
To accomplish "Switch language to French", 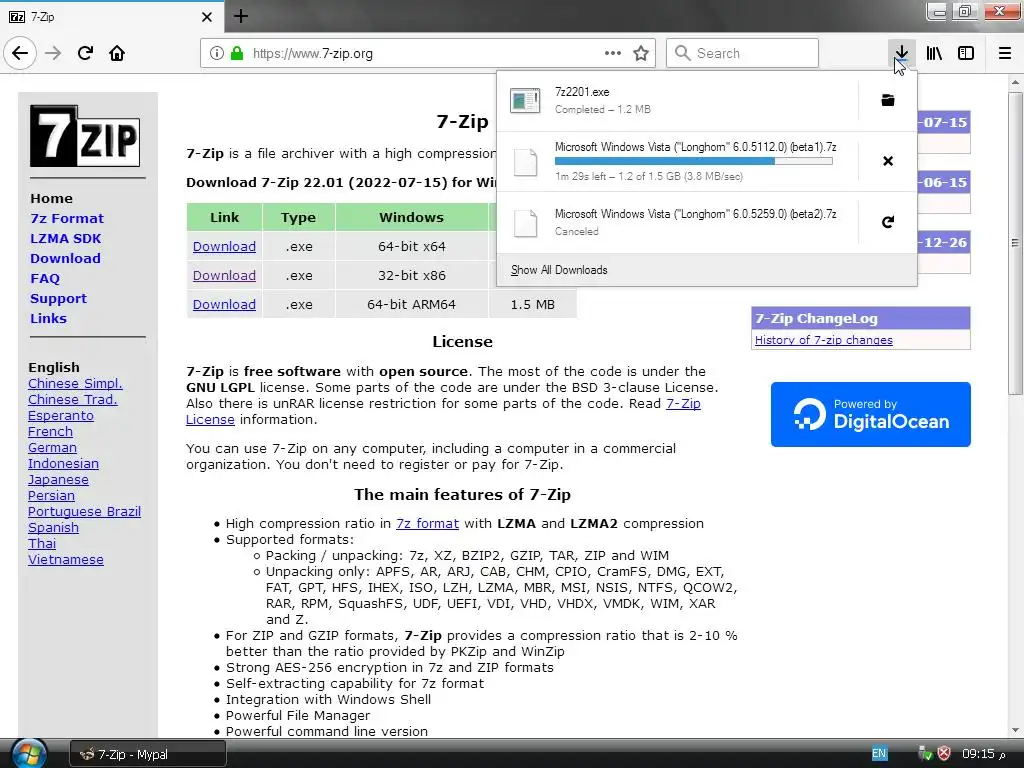I will tap(50, 432).
